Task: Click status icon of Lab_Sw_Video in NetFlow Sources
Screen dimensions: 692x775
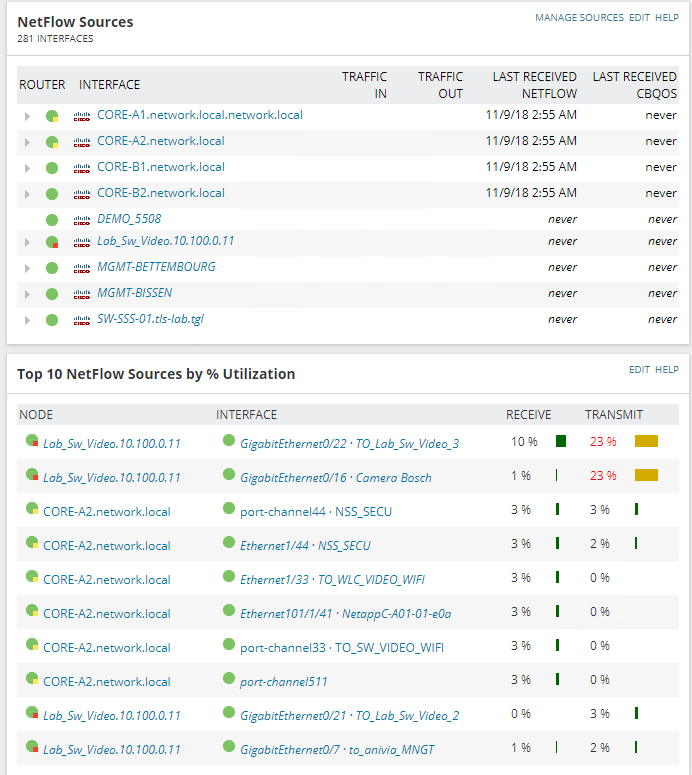Action: tap(52, 242)
